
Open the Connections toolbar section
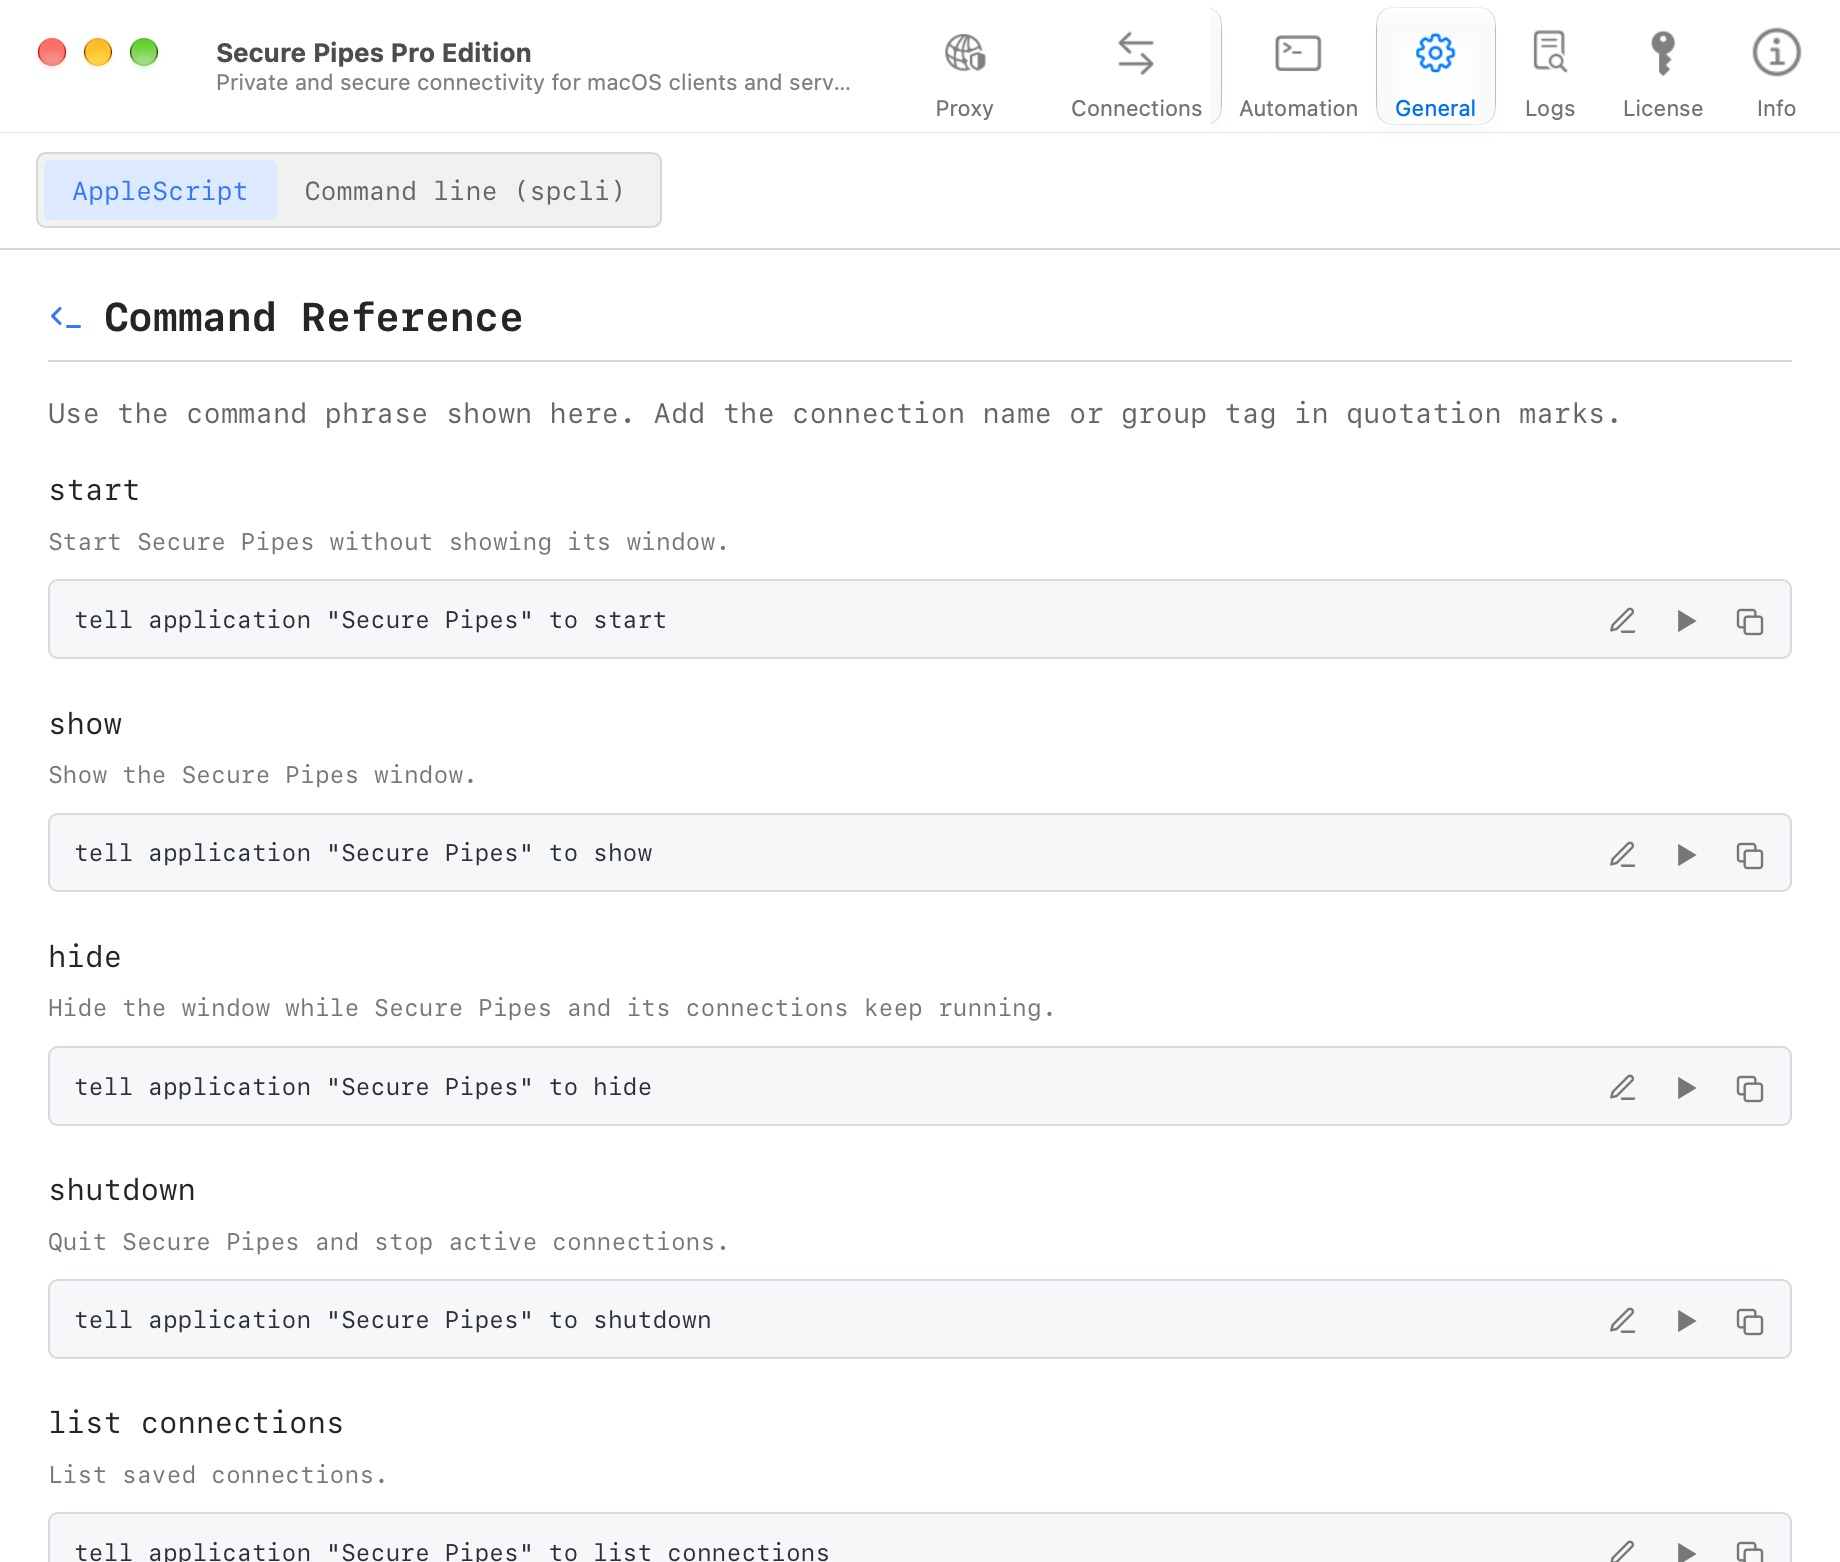coord(1136,73)
